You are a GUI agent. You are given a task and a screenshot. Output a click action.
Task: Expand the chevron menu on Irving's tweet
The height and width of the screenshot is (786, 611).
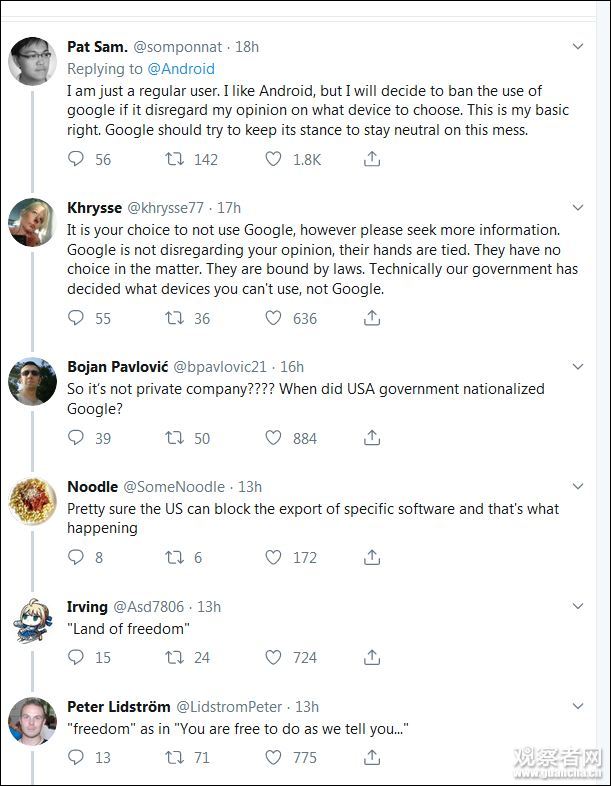click(578, 606)
